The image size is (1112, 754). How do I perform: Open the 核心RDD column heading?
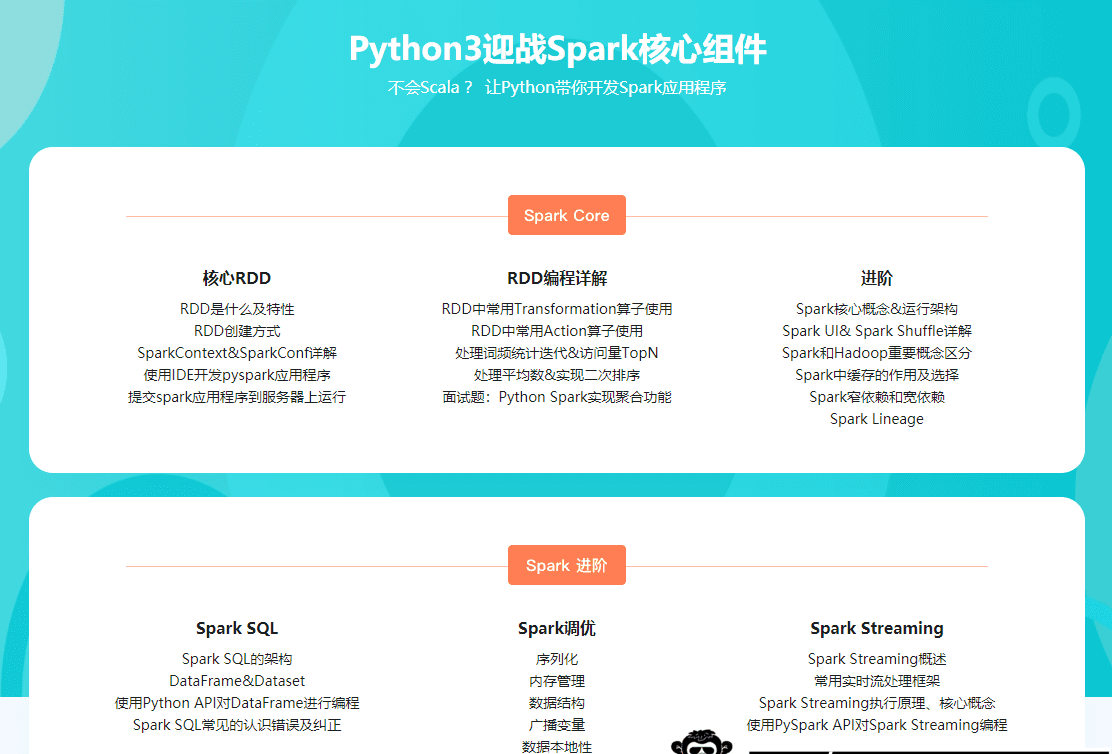[x=236, y=278]
